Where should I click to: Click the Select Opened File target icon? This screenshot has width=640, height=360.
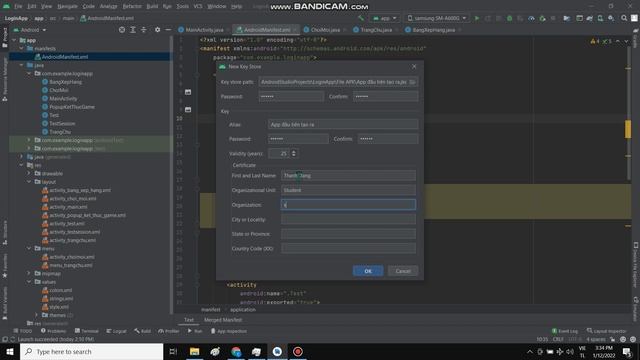(x=122, y=30)
